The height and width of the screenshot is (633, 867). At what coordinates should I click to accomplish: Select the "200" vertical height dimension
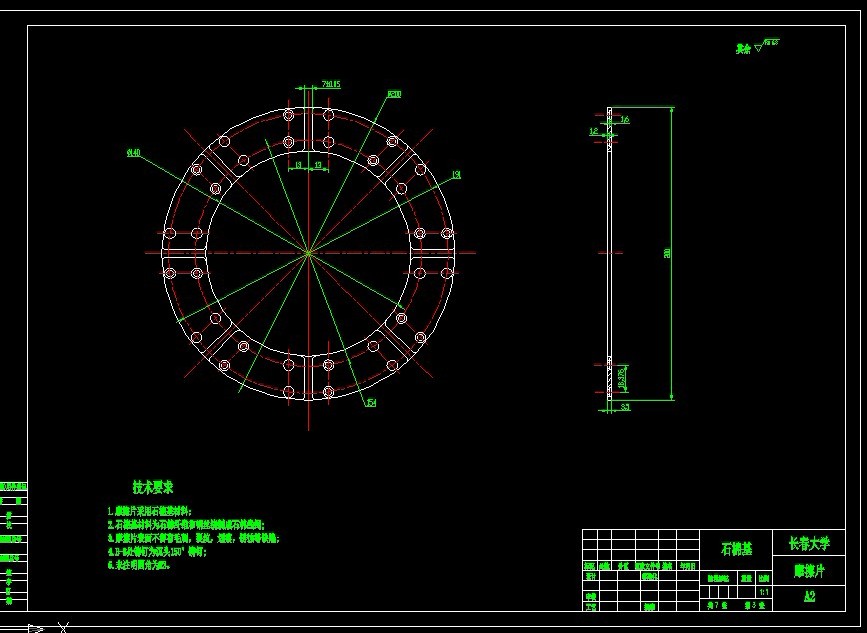coord(667,253)
